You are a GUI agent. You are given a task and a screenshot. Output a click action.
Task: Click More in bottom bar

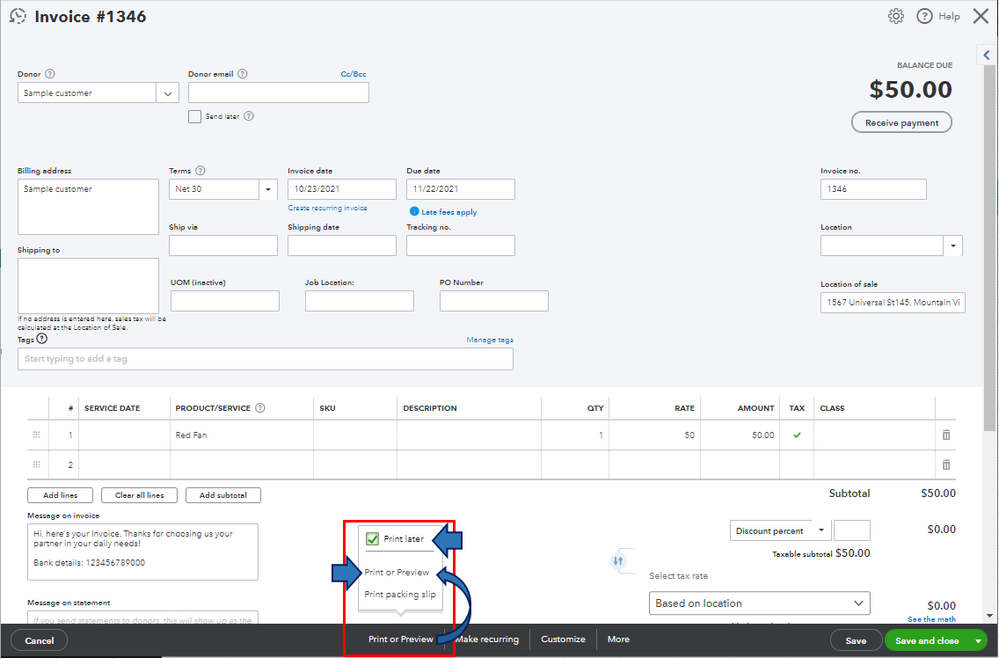(618, 639)
